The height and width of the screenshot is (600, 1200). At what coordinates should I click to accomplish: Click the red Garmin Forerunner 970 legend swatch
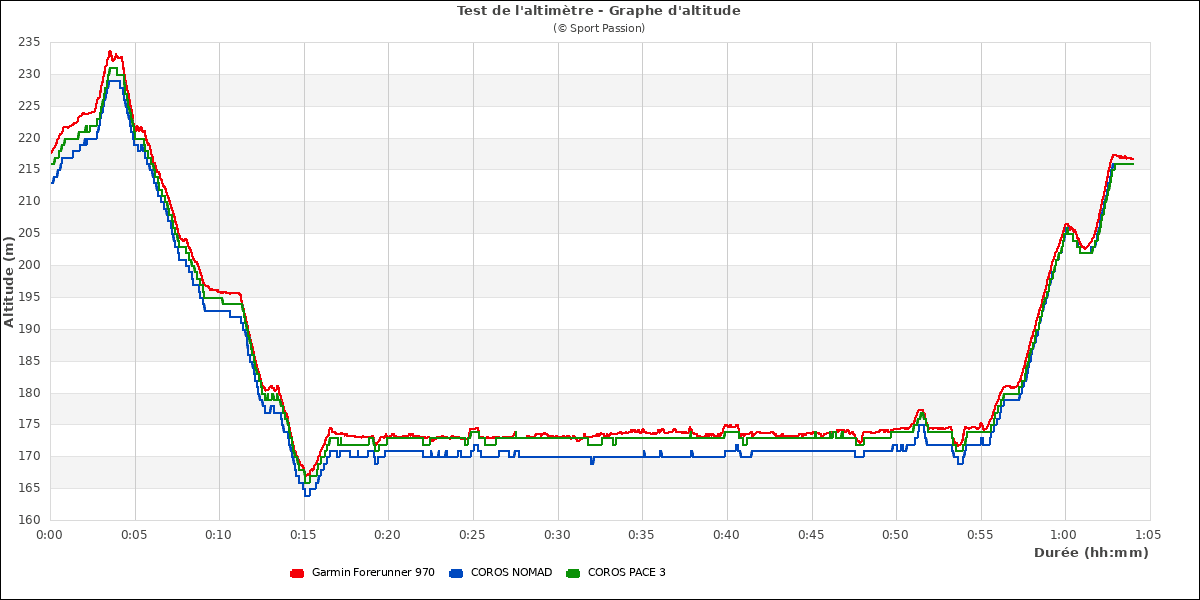[296, 573]
